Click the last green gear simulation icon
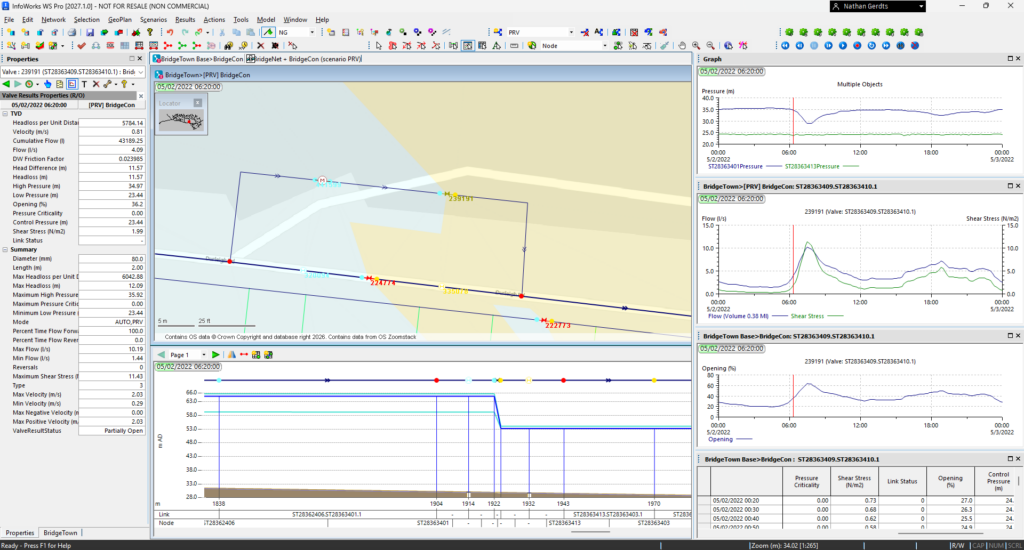The image size is (1024, 550). [919, 32]
